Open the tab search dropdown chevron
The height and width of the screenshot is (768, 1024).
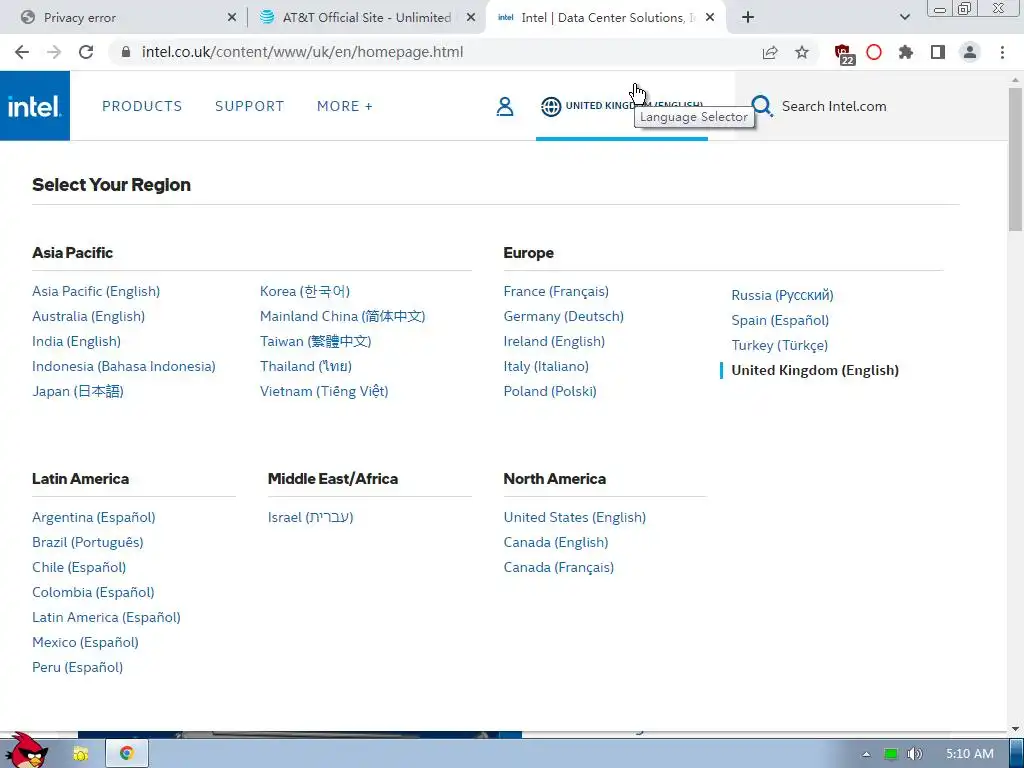pos(904,18)
